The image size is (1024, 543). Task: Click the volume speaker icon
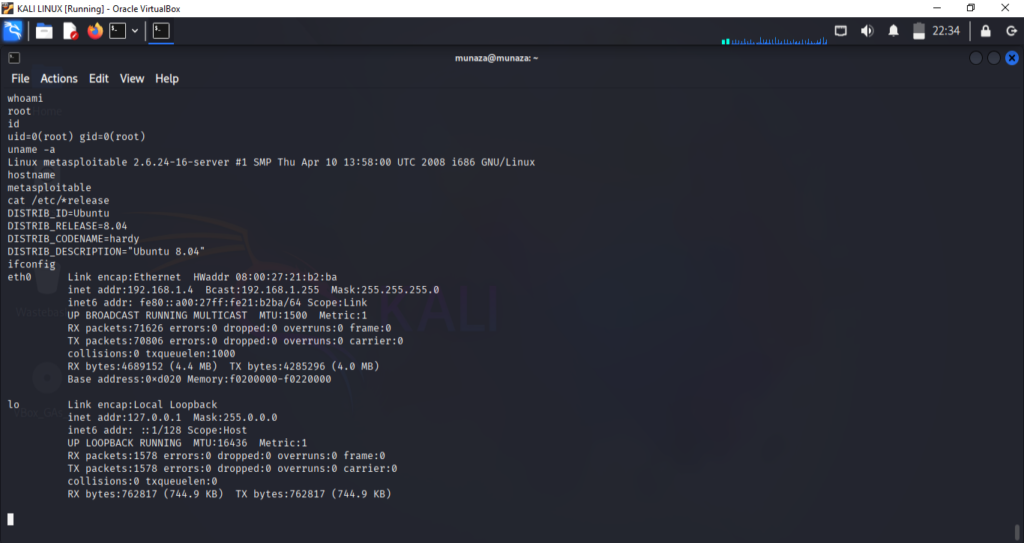click(x=867, y=31)
